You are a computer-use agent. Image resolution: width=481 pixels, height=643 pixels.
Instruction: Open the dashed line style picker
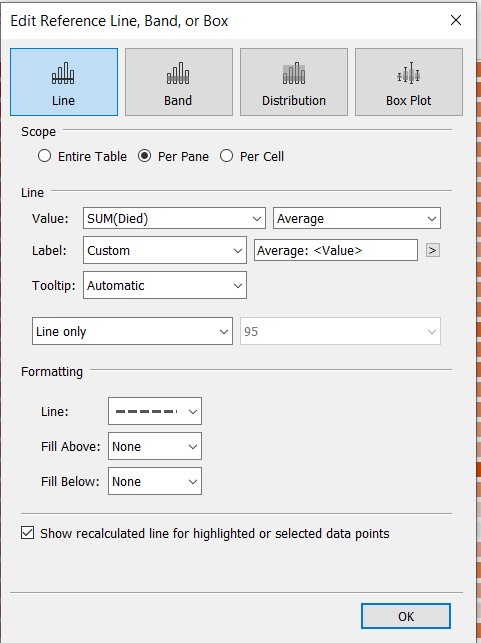pos(155,411)
